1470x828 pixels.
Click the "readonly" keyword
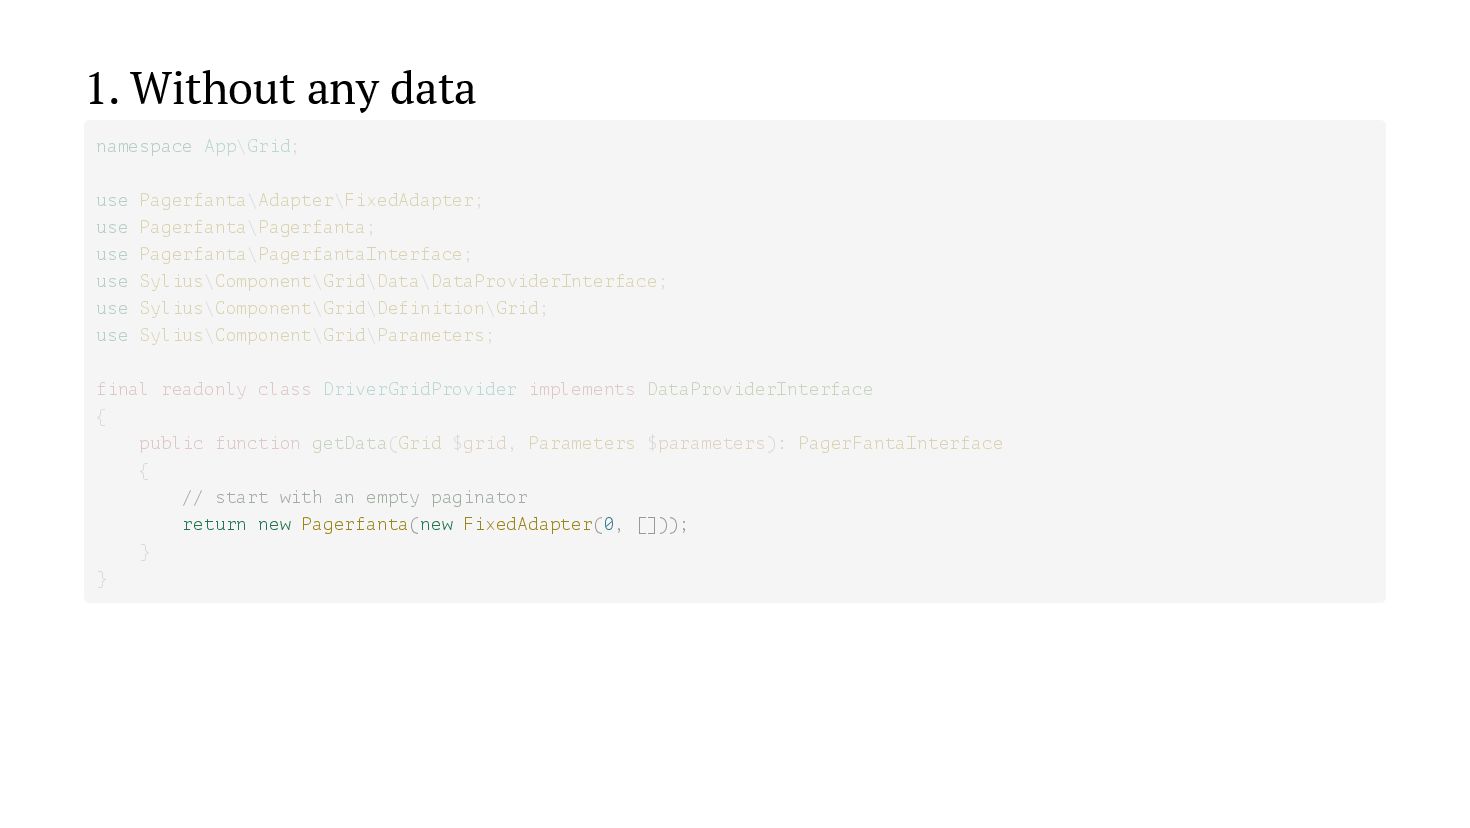click(x=204, y=389)
